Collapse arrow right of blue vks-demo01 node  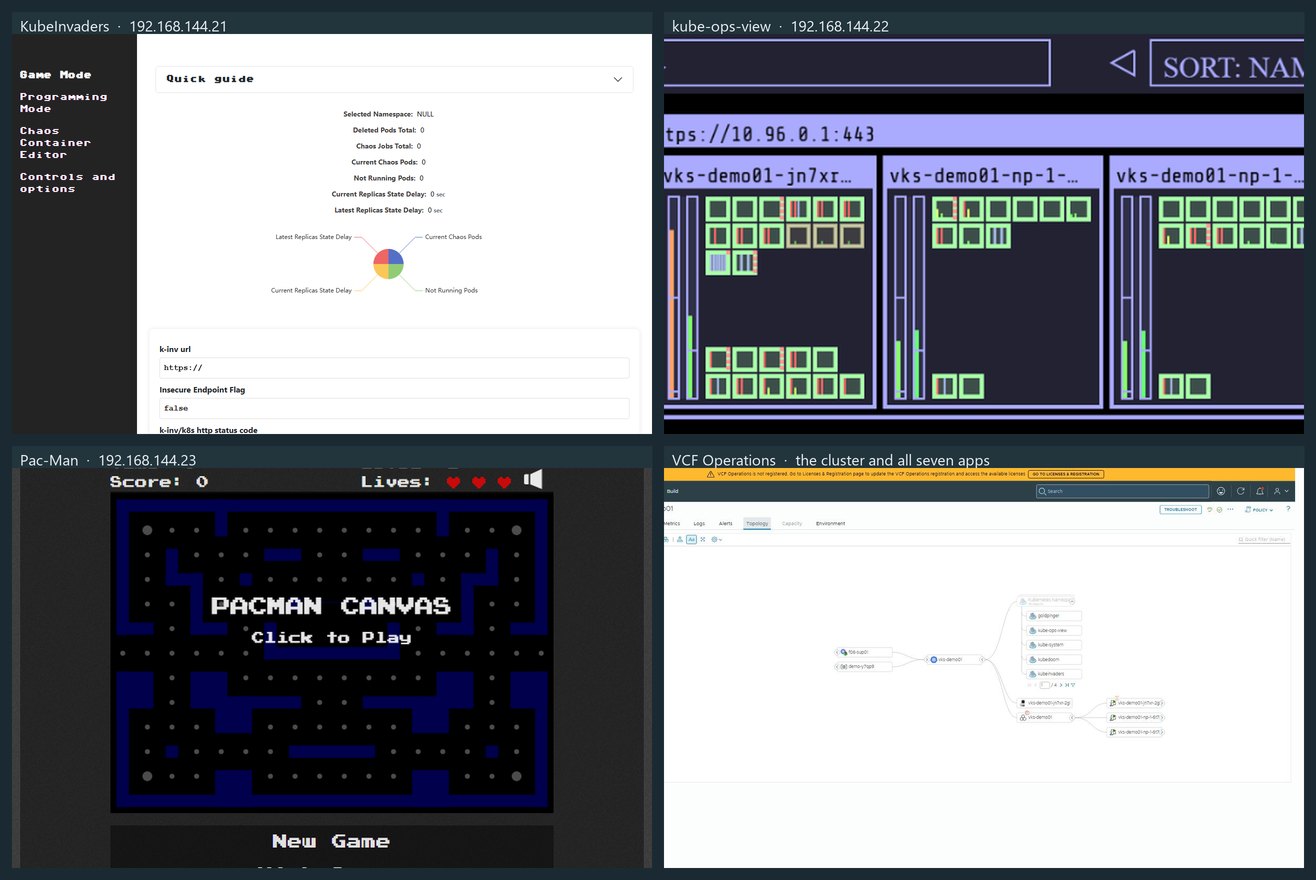(982, 660)
